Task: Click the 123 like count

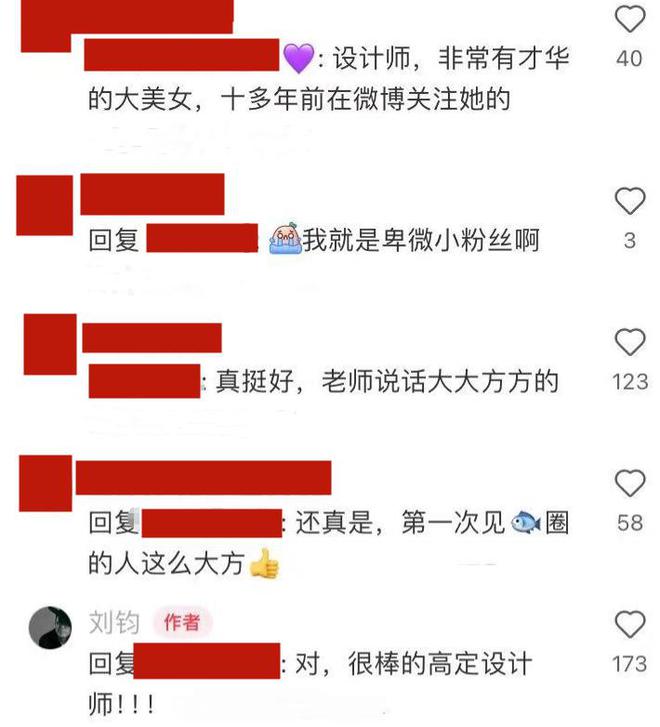Action: click(x=630, y=382)
